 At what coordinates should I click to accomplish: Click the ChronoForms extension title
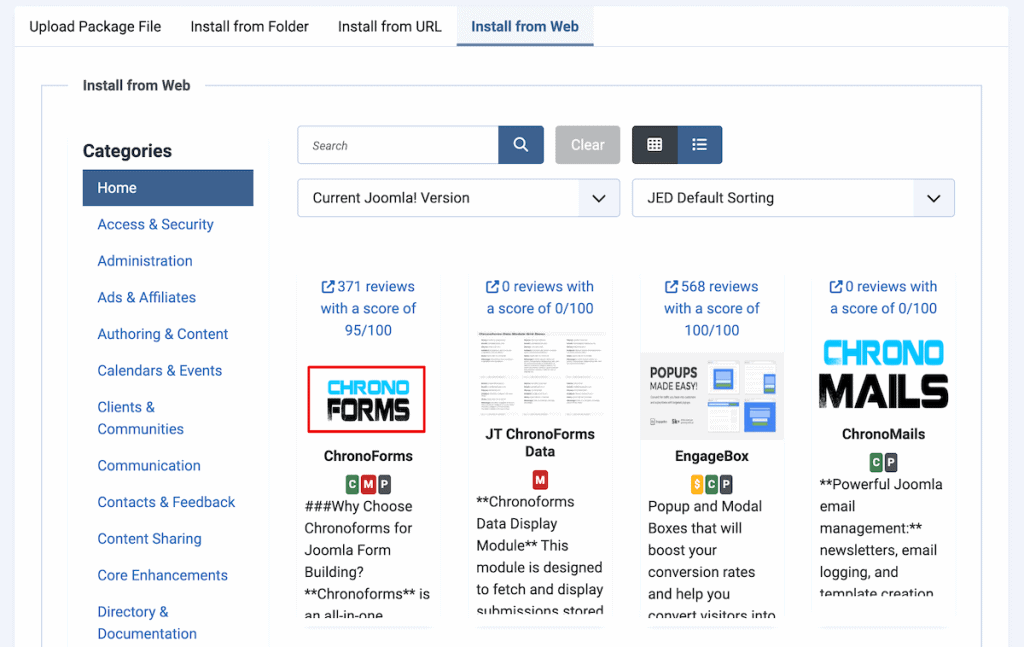368,456
